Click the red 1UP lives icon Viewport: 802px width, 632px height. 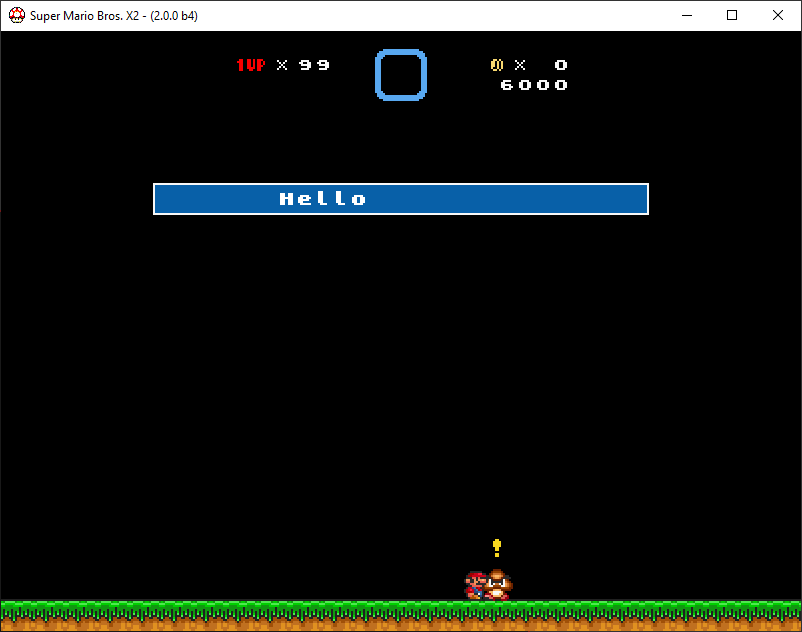click(x=251, y=65)
